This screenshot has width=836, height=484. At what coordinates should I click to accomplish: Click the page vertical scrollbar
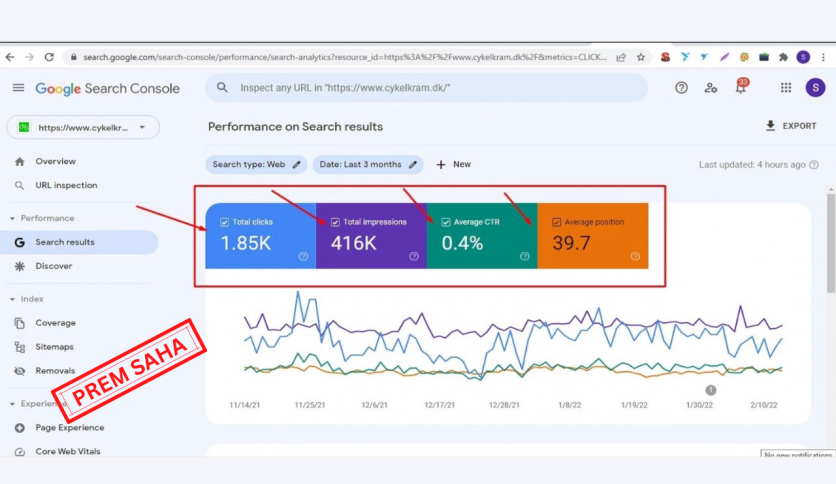coord(831,243)
